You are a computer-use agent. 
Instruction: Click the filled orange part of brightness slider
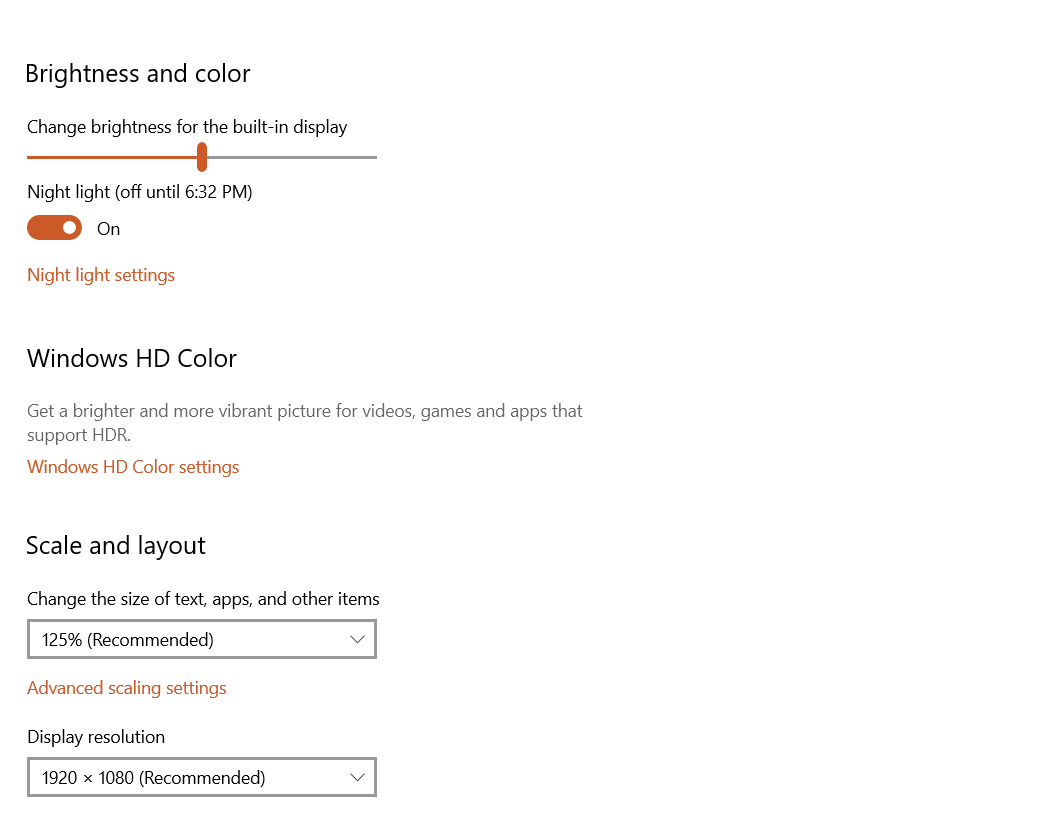tap(110, 157)
